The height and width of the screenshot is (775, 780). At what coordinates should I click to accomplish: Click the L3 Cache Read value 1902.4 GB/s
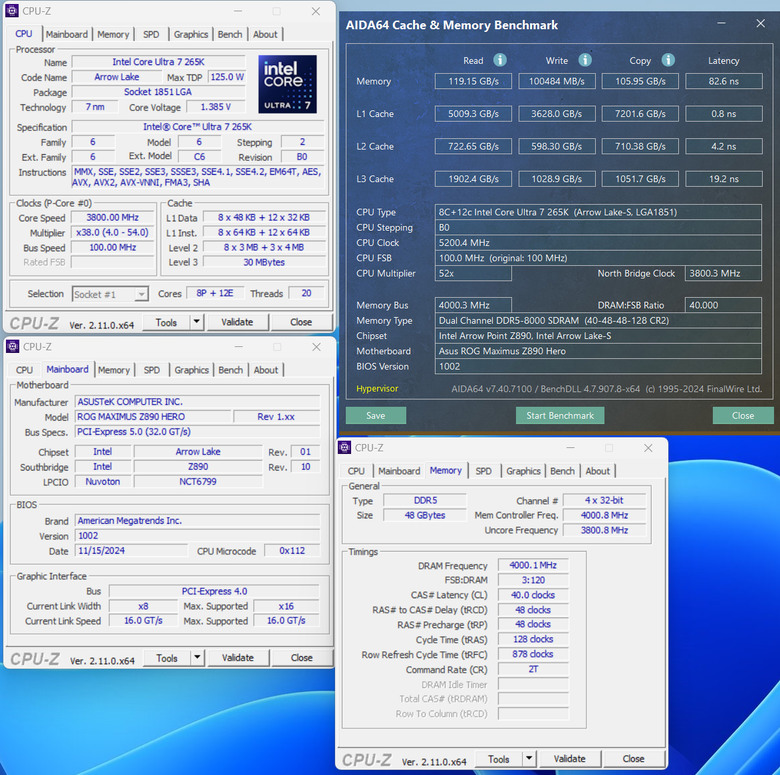(x=473, y=179)
